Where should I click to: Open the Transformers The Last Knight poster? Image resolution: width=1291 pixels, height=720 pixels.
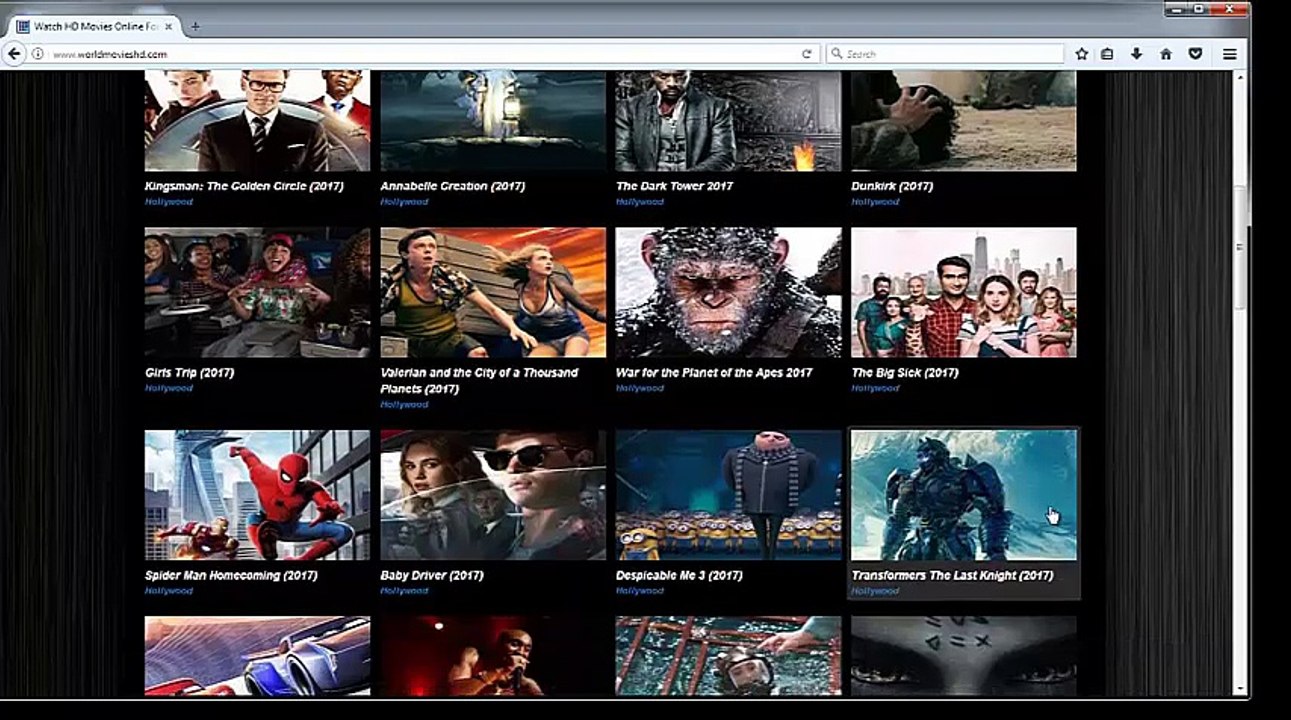pyautogui.click(x=964, y=495)
